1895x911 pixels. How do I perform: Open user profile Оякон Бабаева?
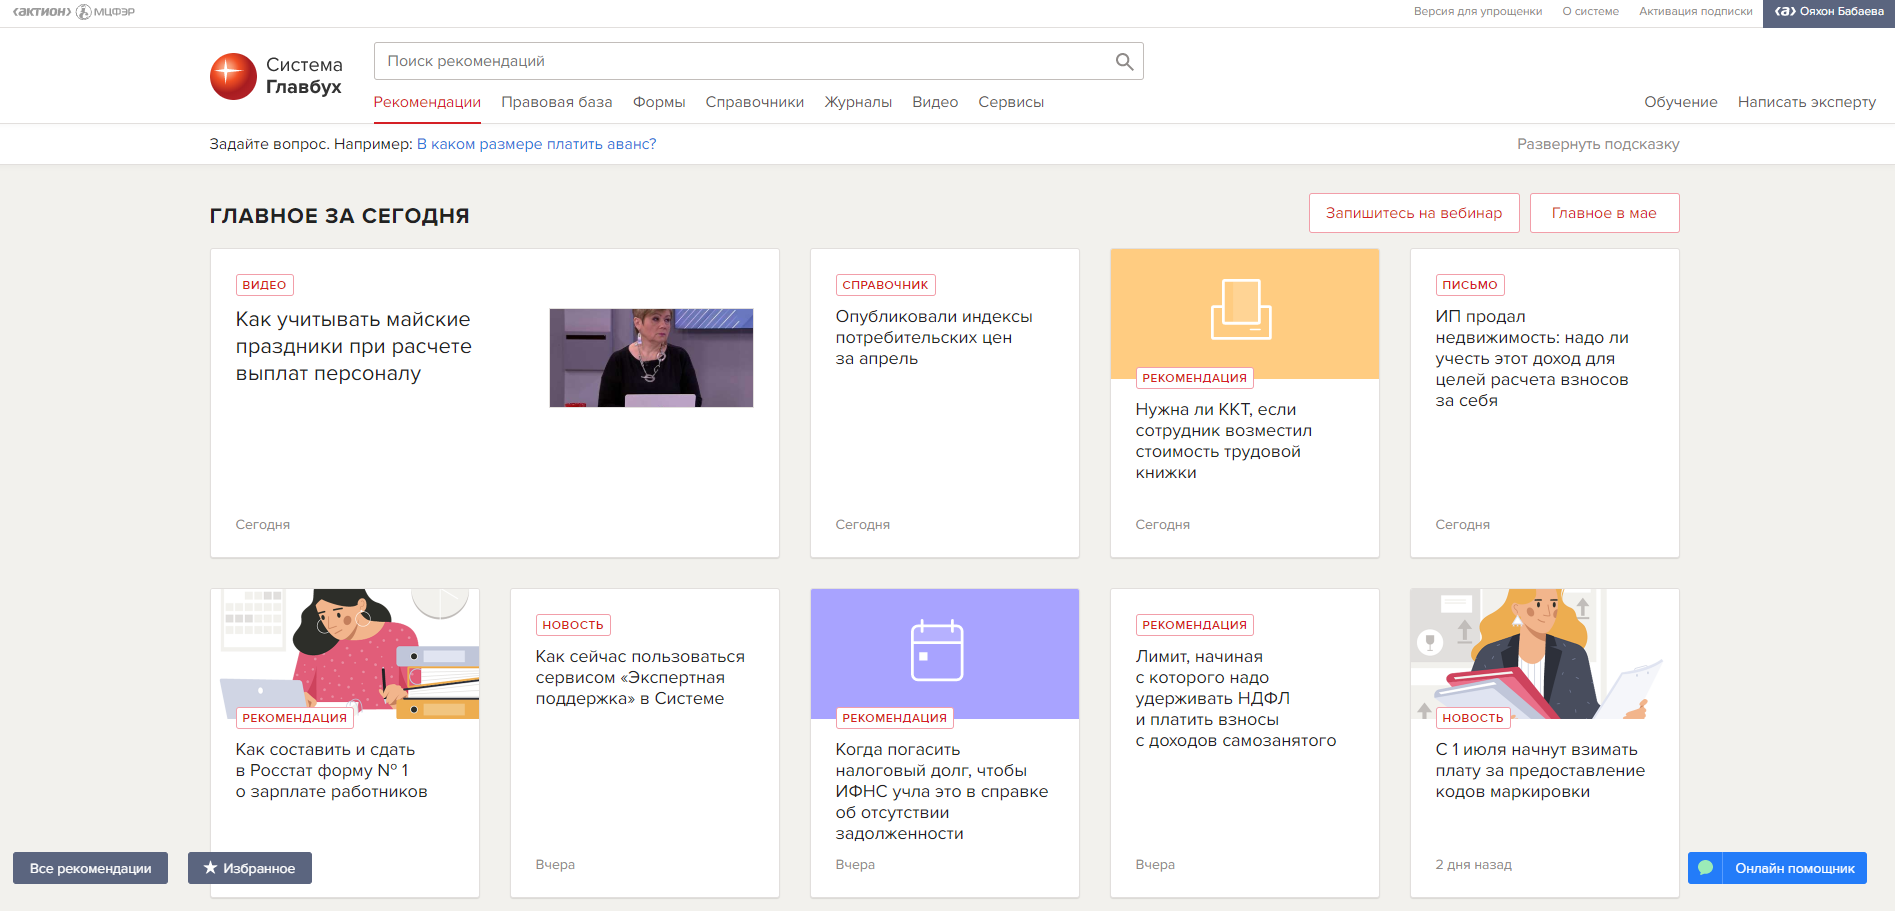pyautogui.click(x=1829, y=12)
